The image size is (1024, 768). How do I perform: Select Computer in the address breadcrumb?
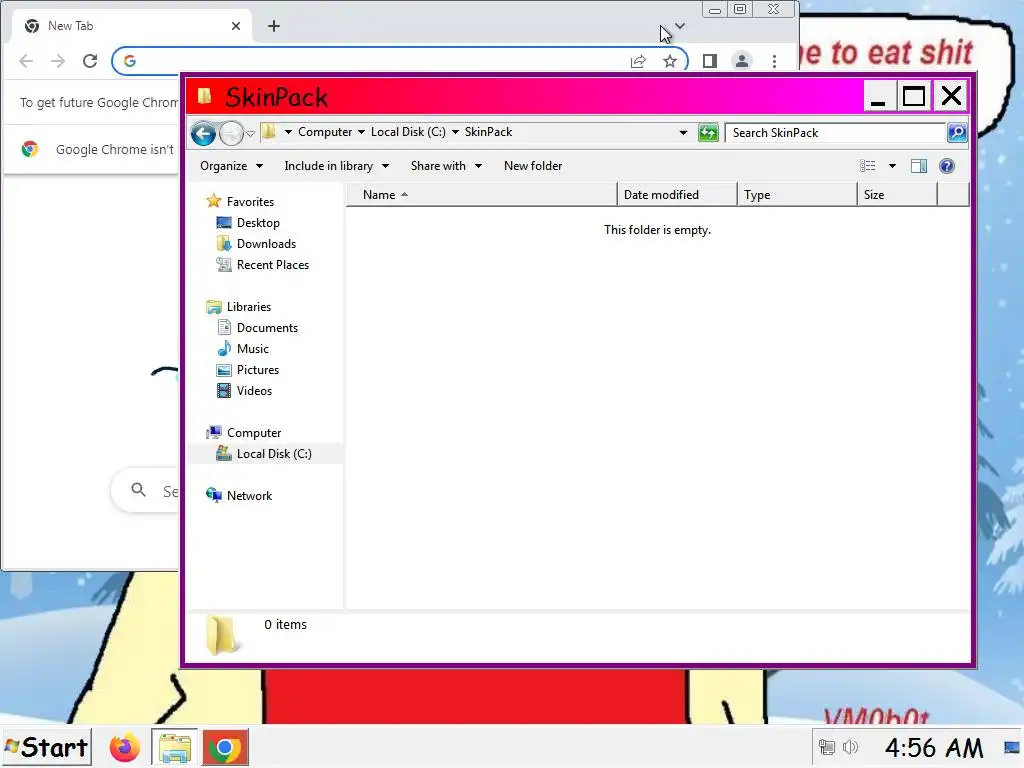325,132
